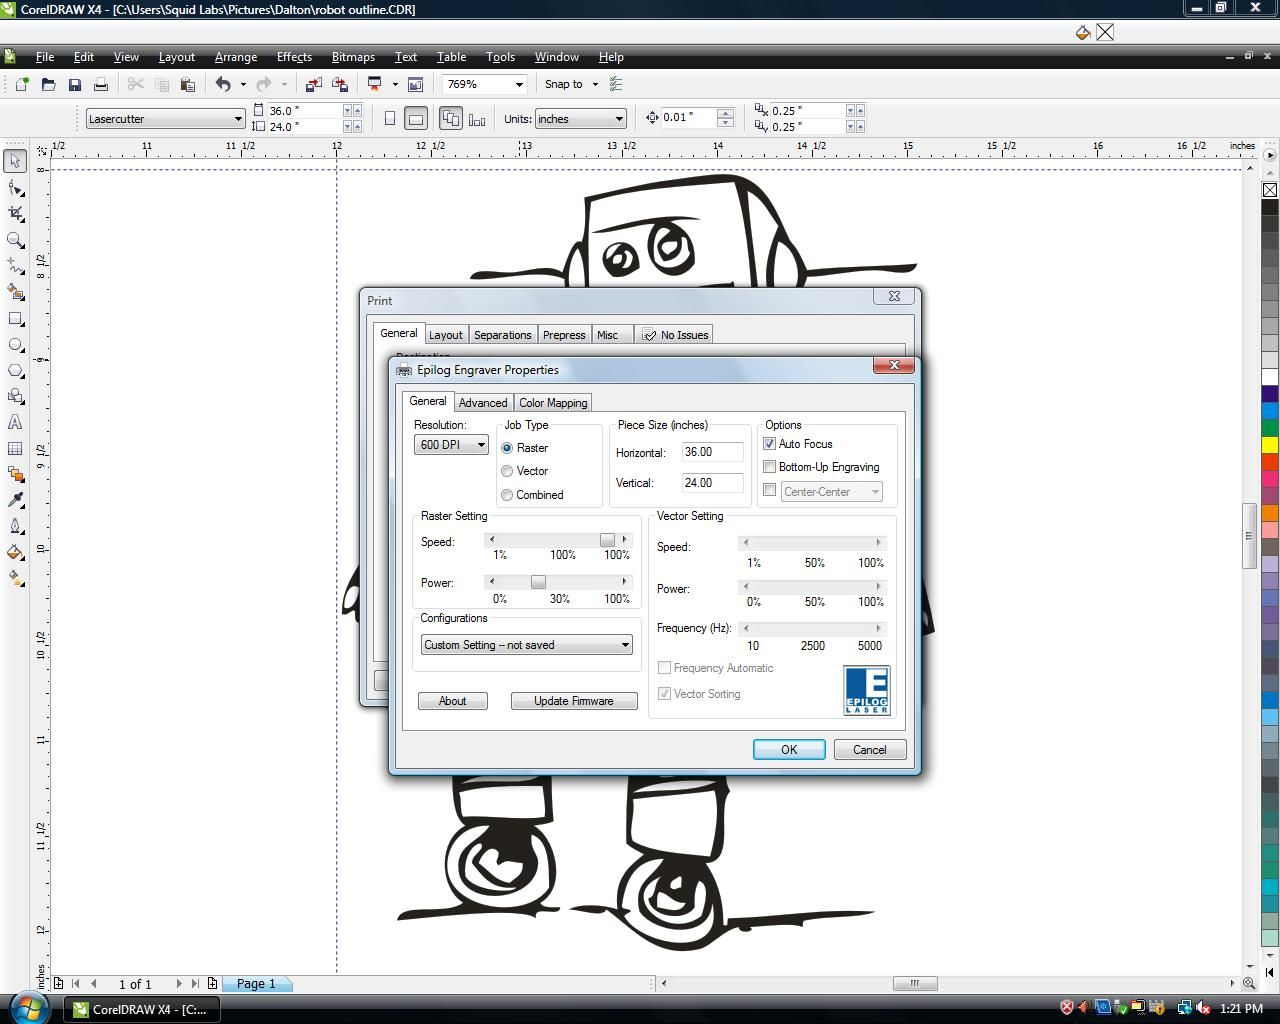
Task: Select the Vector job type radio button
Action: pyautogui.click(x=507, y=471)
